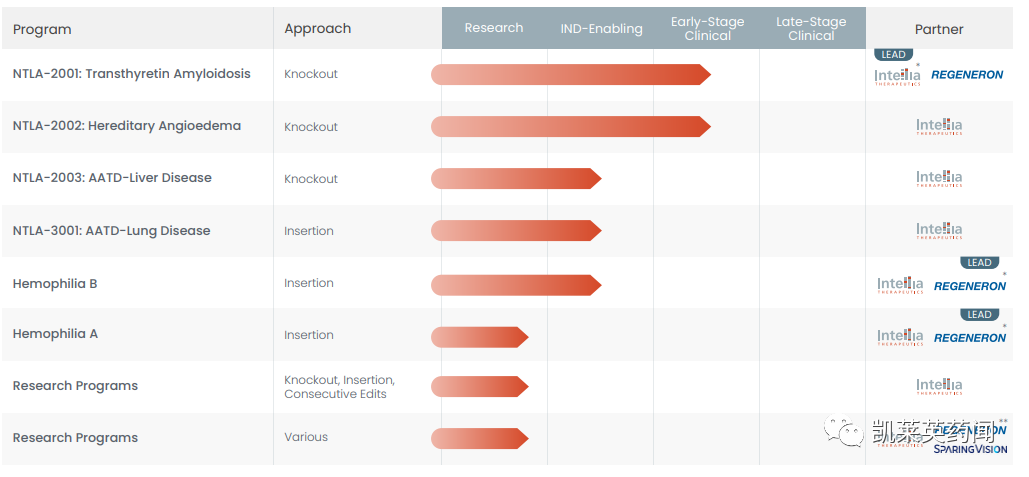
Task: Select the Research stage header
Action: click(x=494, y=28)
